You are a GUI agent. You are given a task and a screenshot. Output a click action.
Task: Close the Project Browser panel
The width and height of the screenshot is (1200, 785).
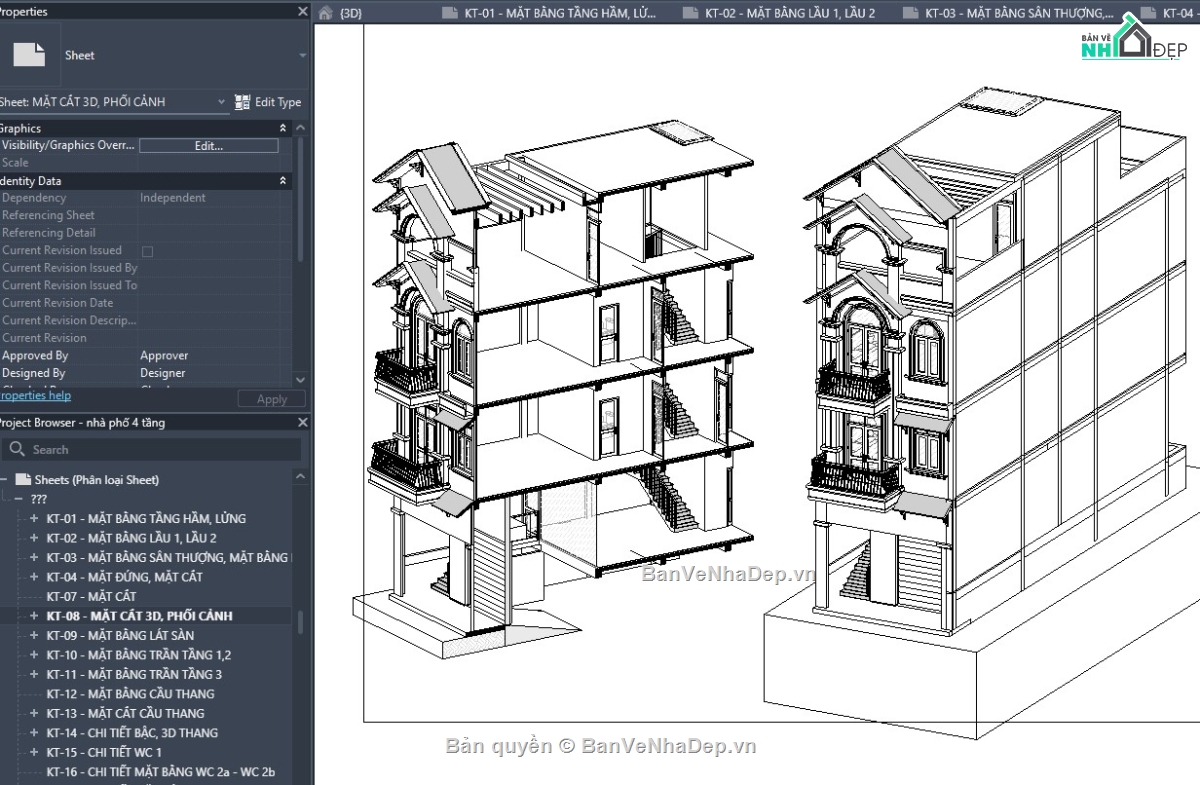pyautogui.click(x=303, y=423)
